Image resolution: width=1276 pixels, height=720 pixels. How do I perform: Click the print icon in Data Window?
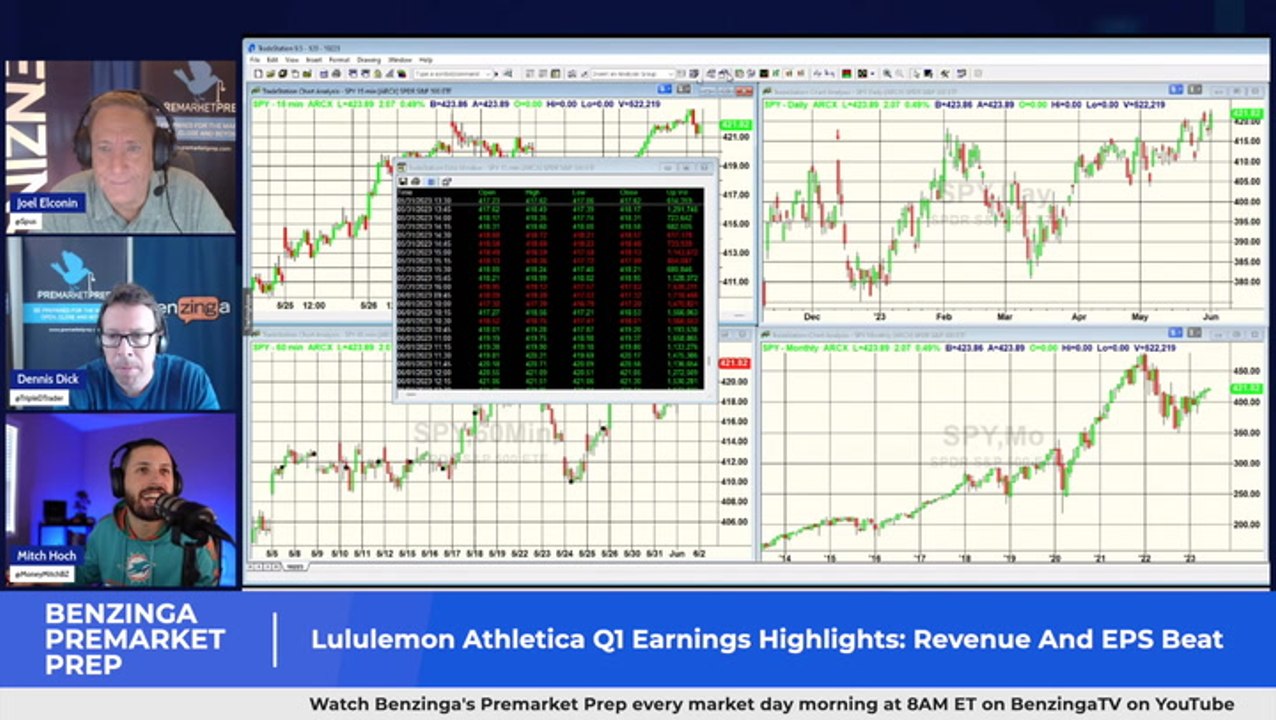pos(415,181)
